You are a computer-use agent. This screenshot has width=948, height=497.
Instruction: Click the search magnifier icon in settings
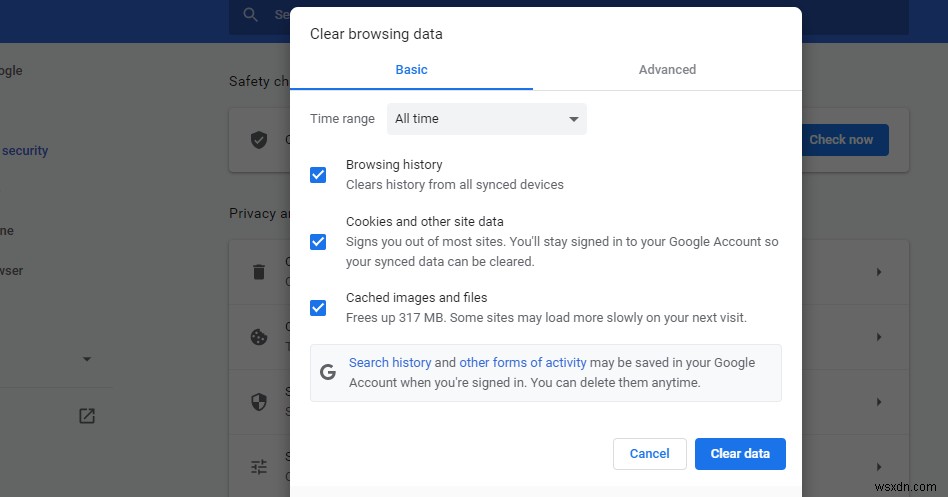pyautogui.click(x=250, y=15)
